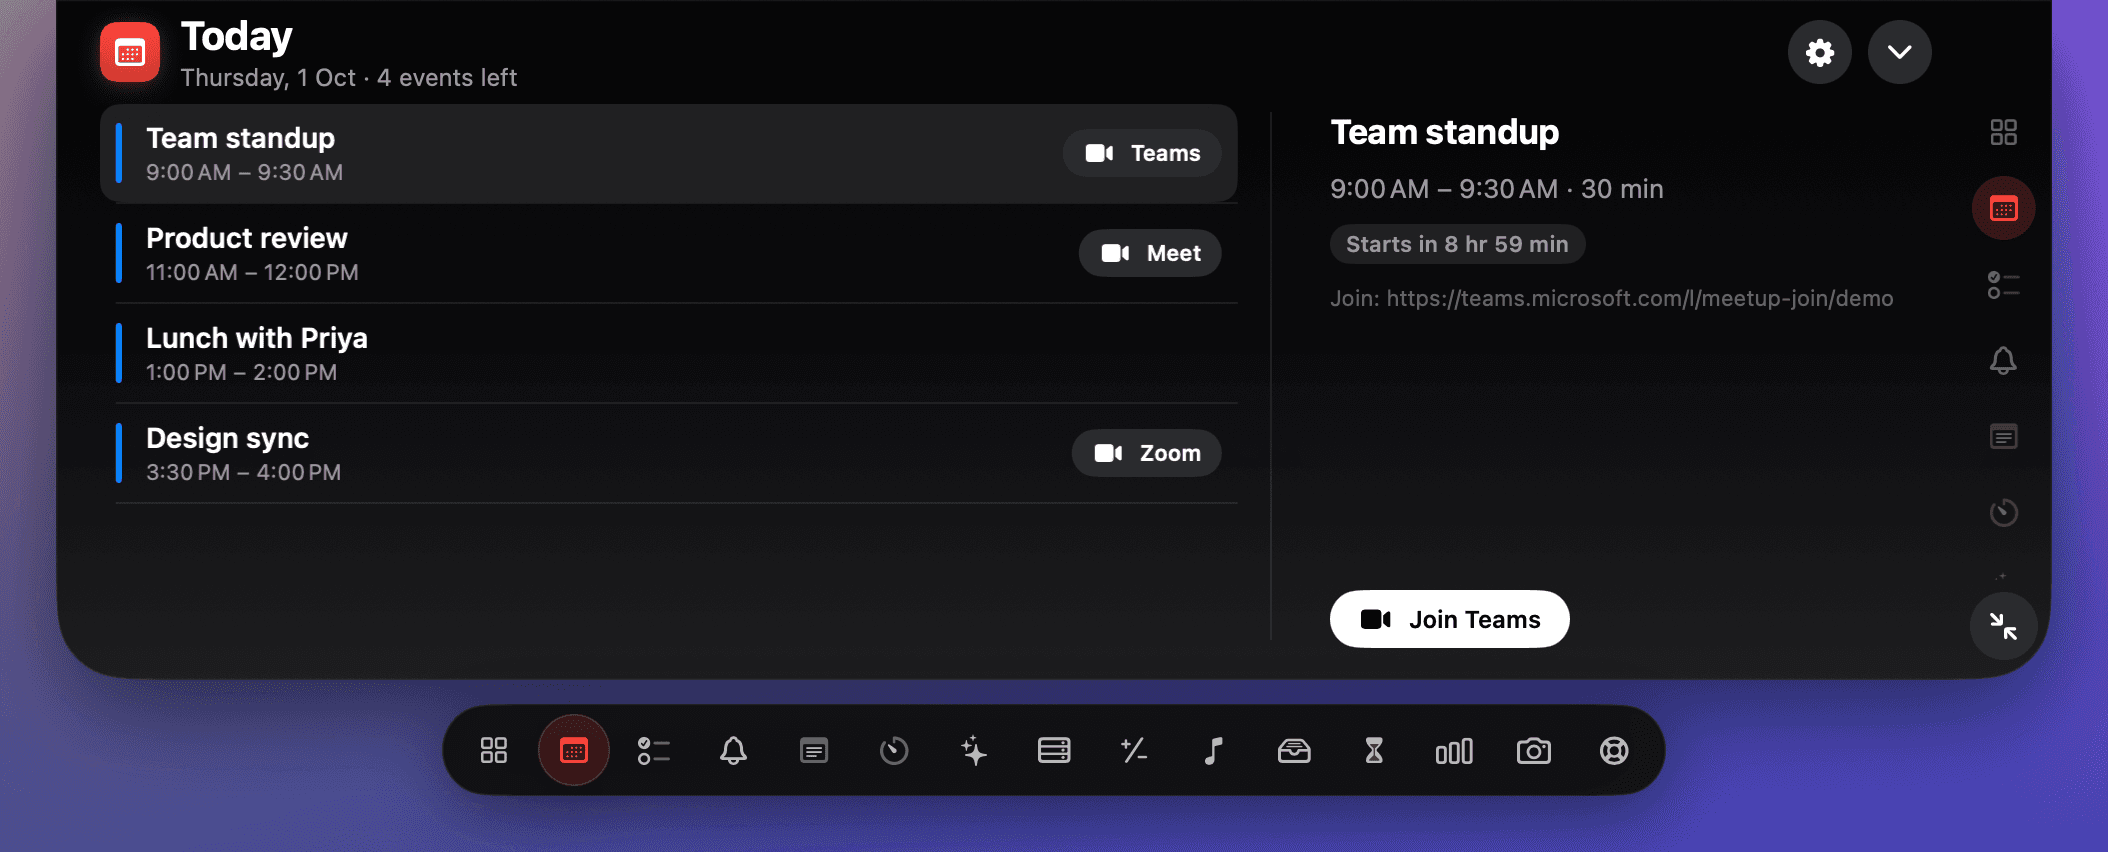Open the notes icon in bottom dock
The height and width of the screenshot is (852, 2108).
pos(814,751)
